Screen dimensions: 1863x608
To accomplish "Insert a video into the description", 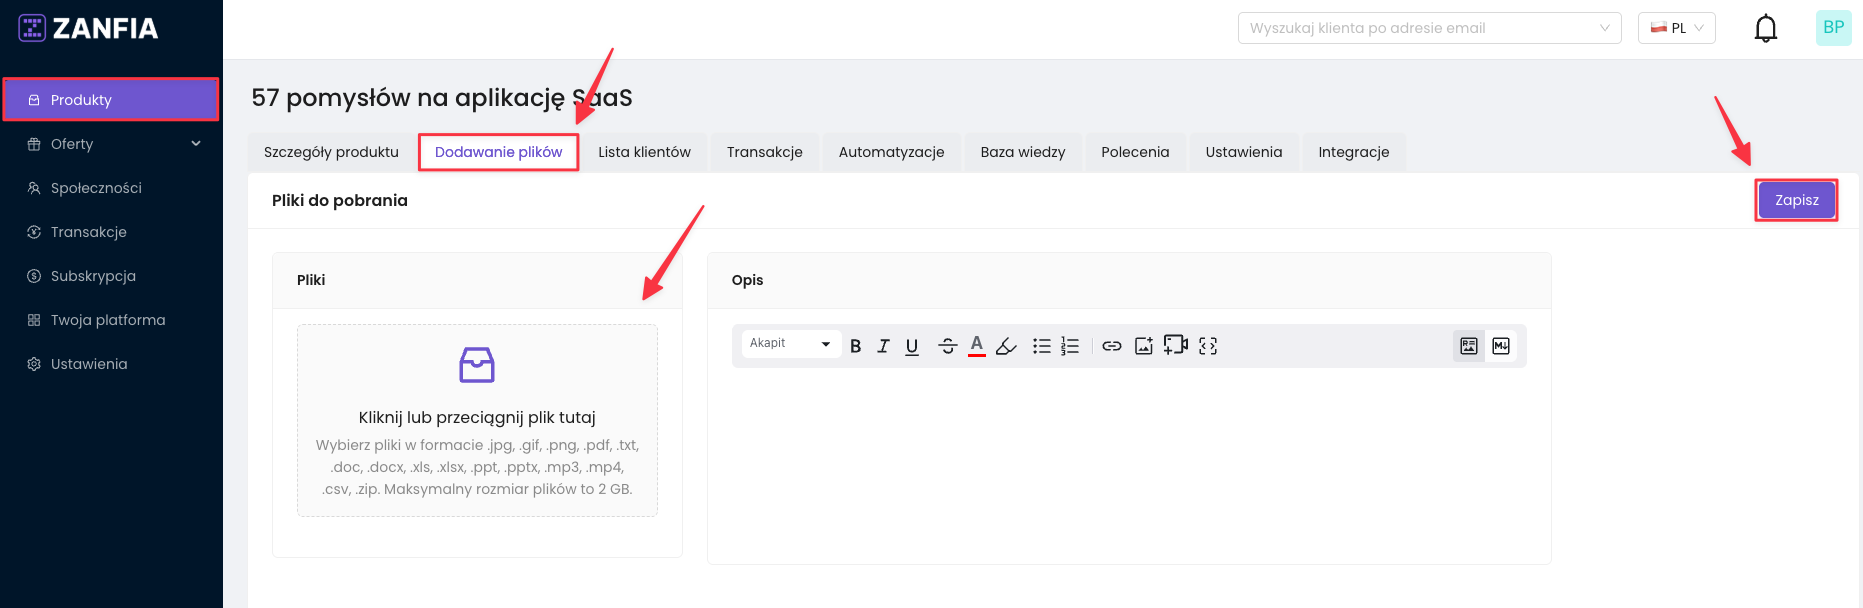I will (1176, 345).
